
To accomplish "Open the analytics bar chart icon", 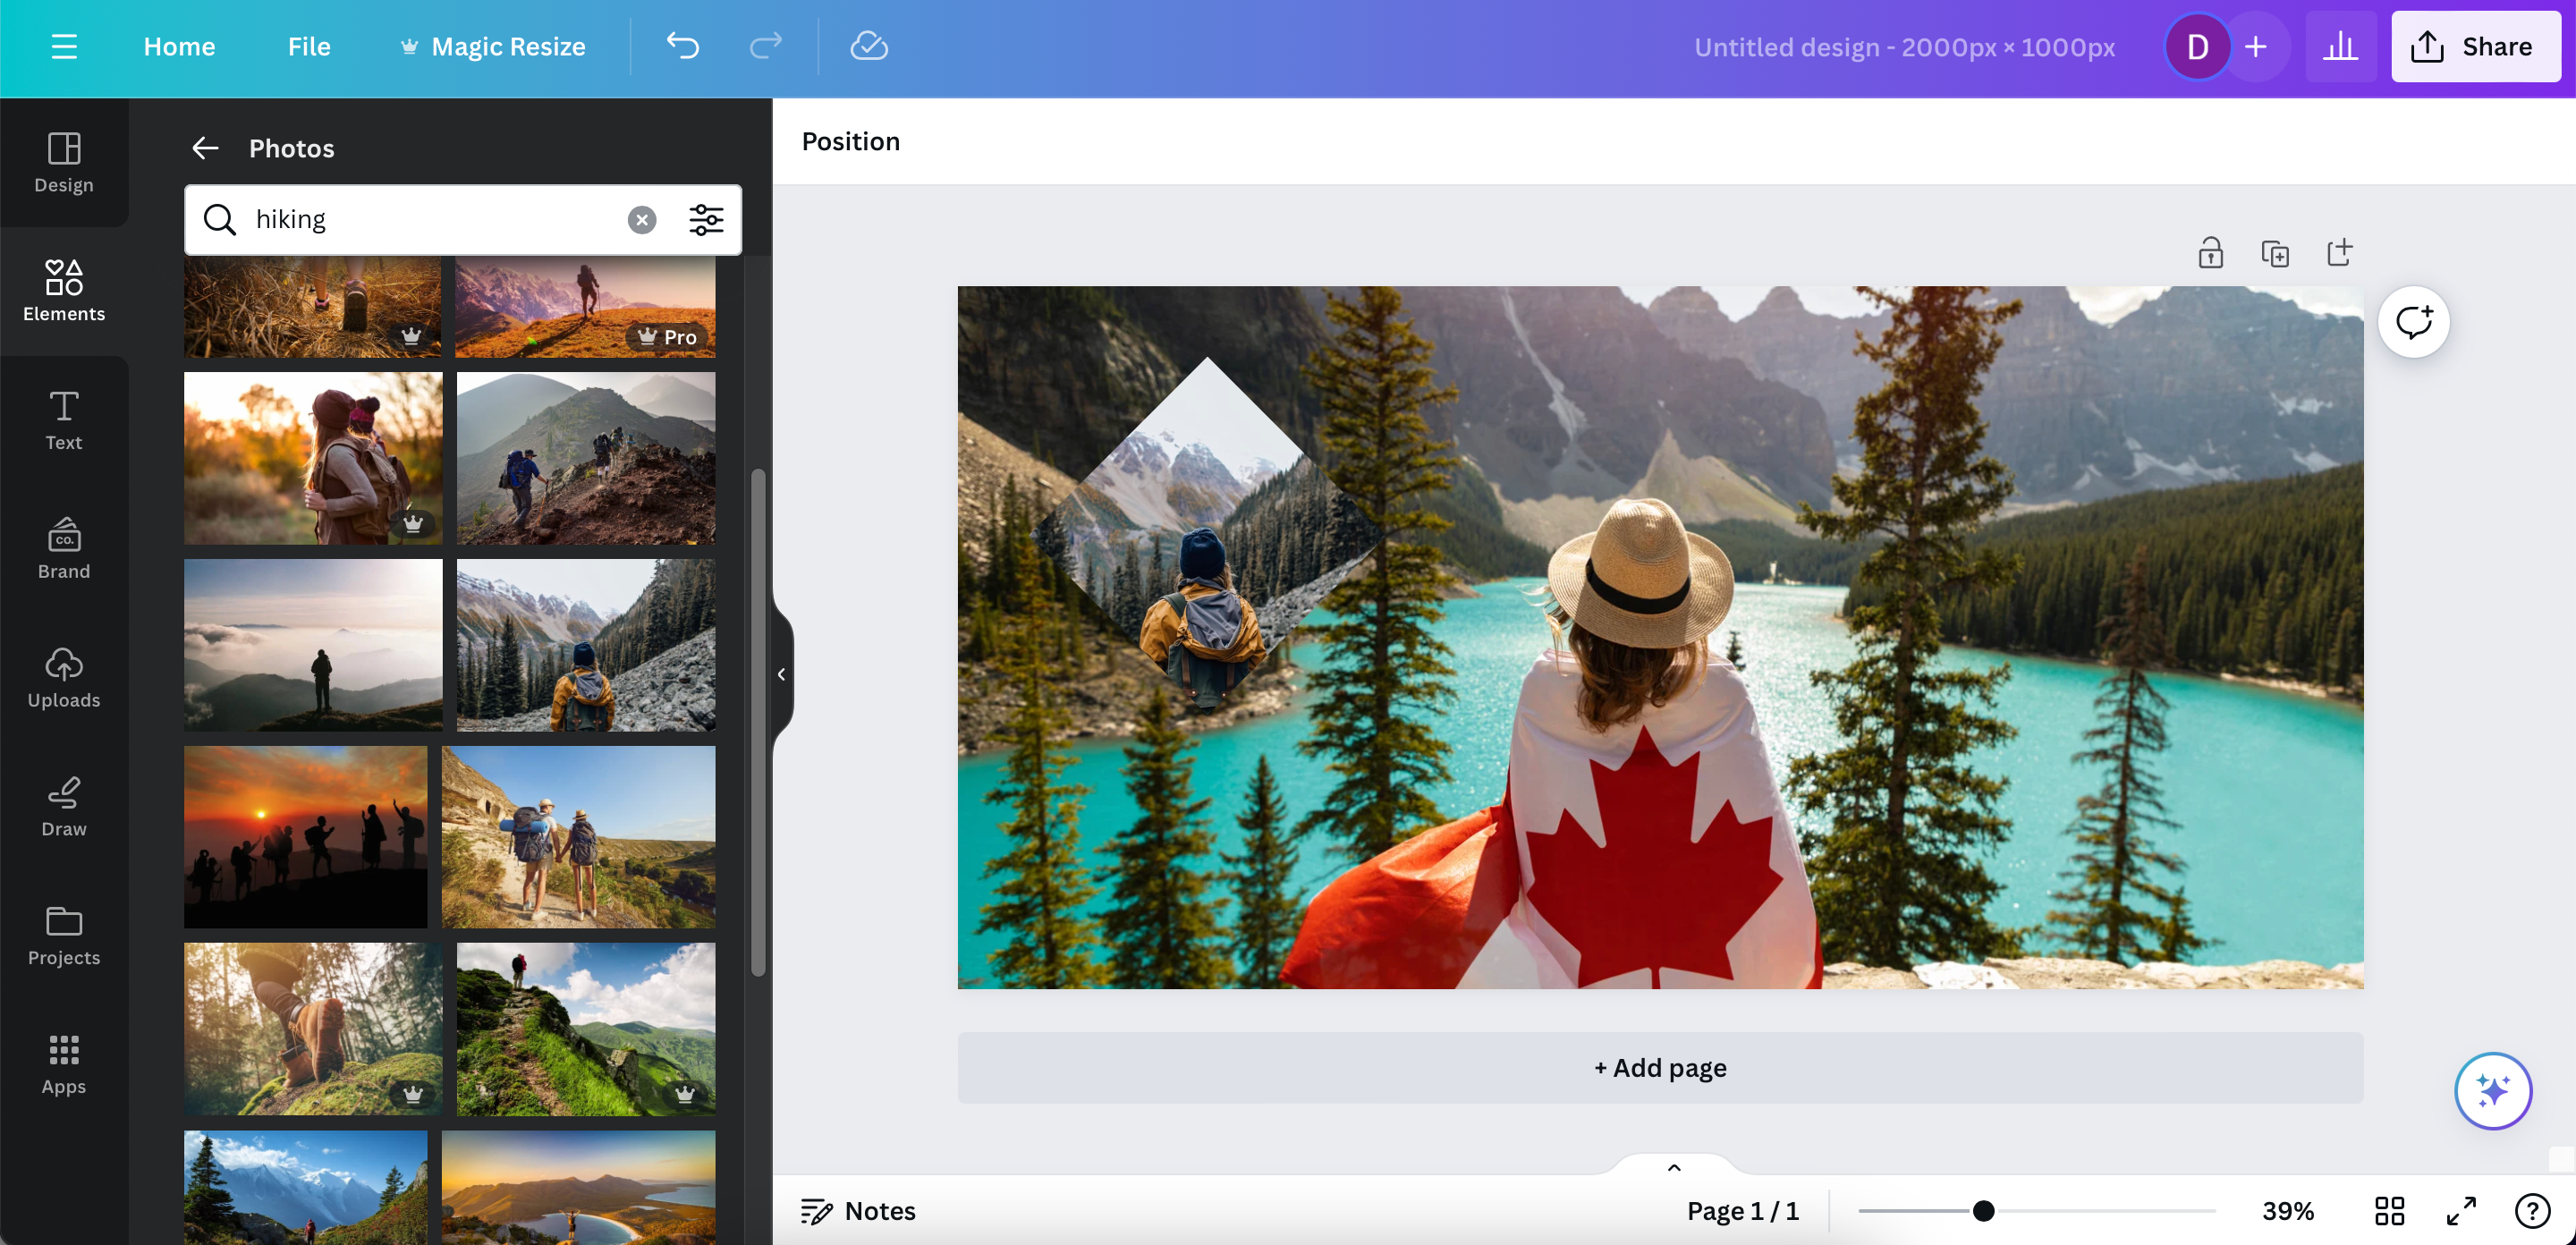I will (2339, 46).
